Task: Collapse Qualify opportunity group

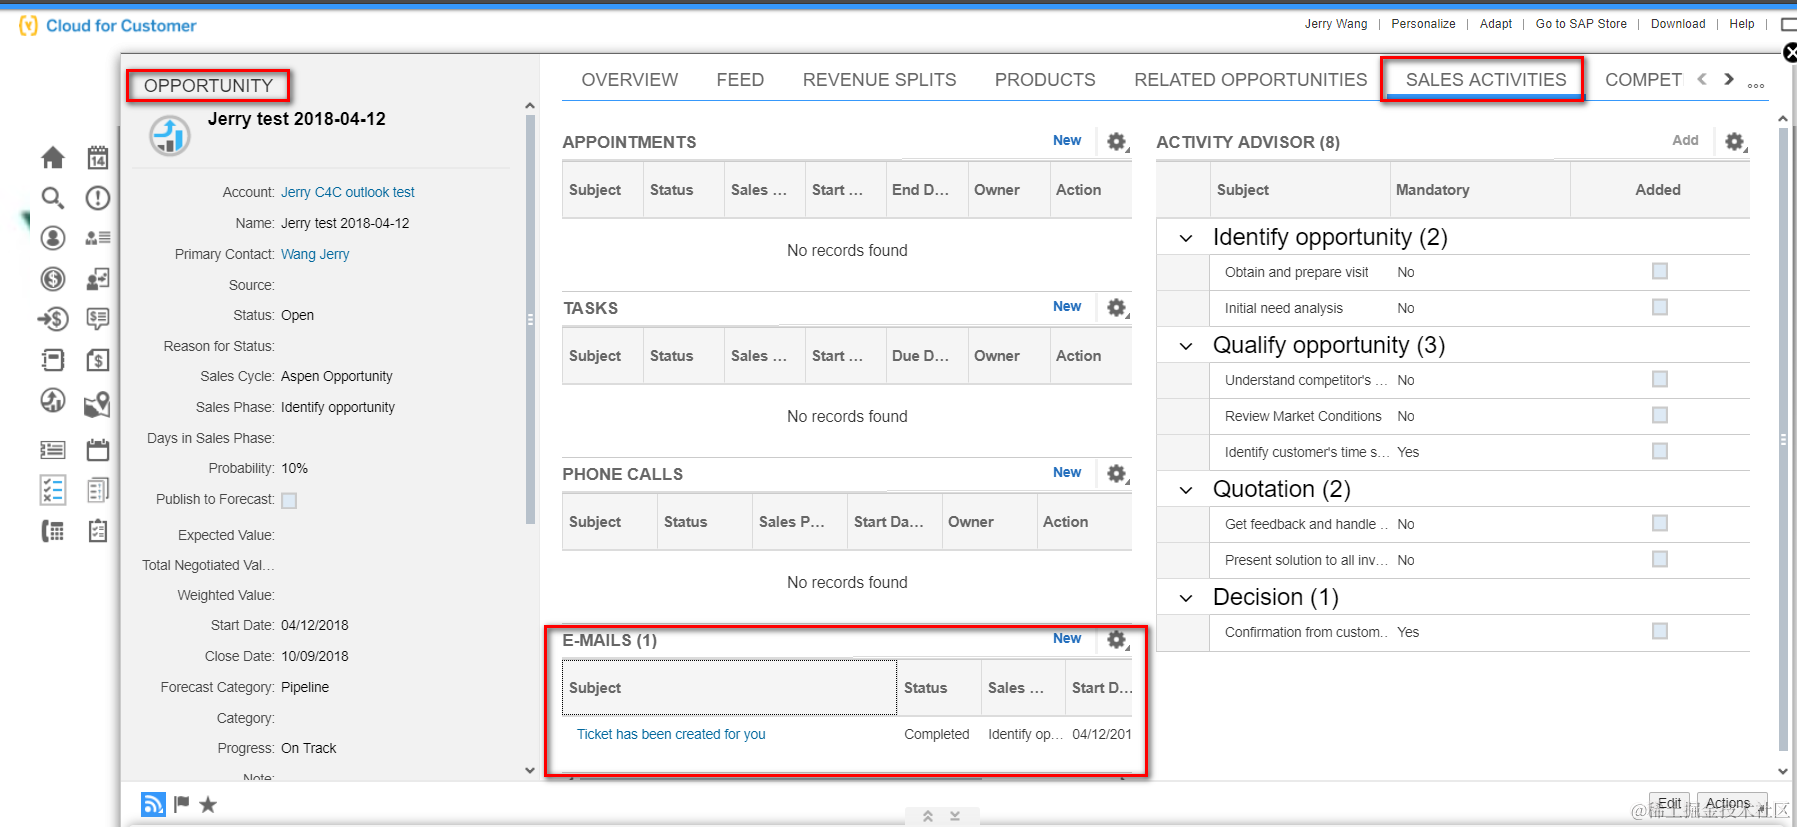Action: coord(1186,346)
